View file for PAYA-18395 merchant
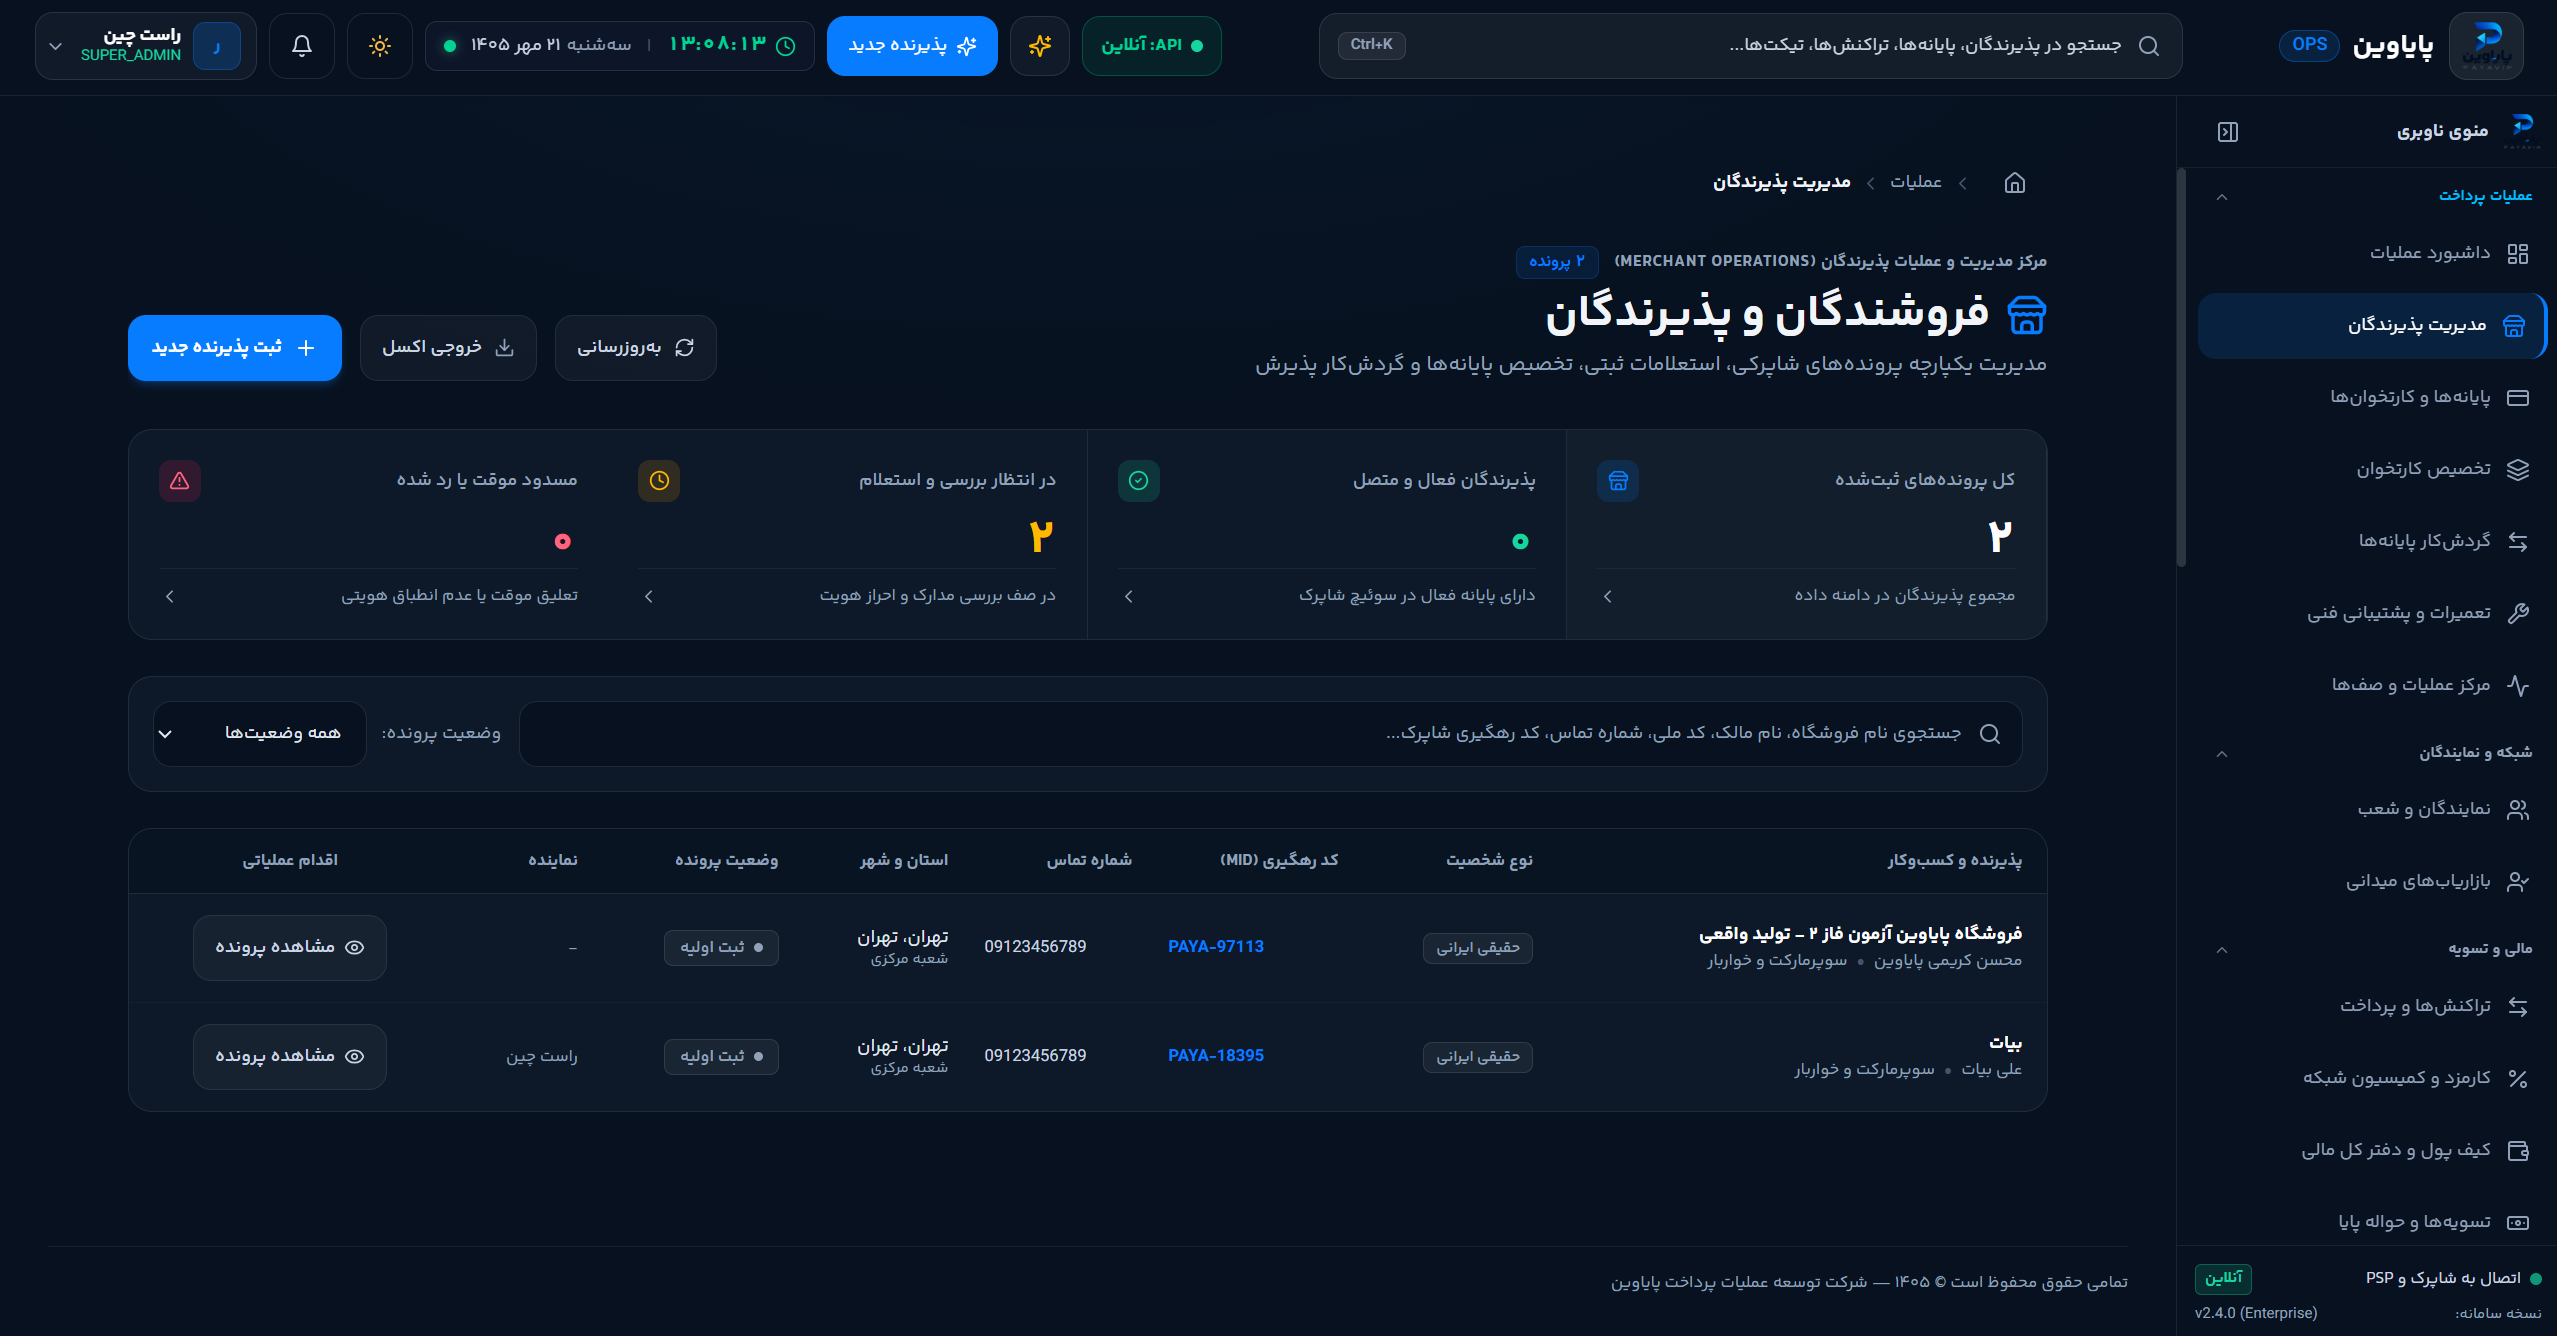This screenshot has width=2557, height=1336. (x=290, y=1057)
